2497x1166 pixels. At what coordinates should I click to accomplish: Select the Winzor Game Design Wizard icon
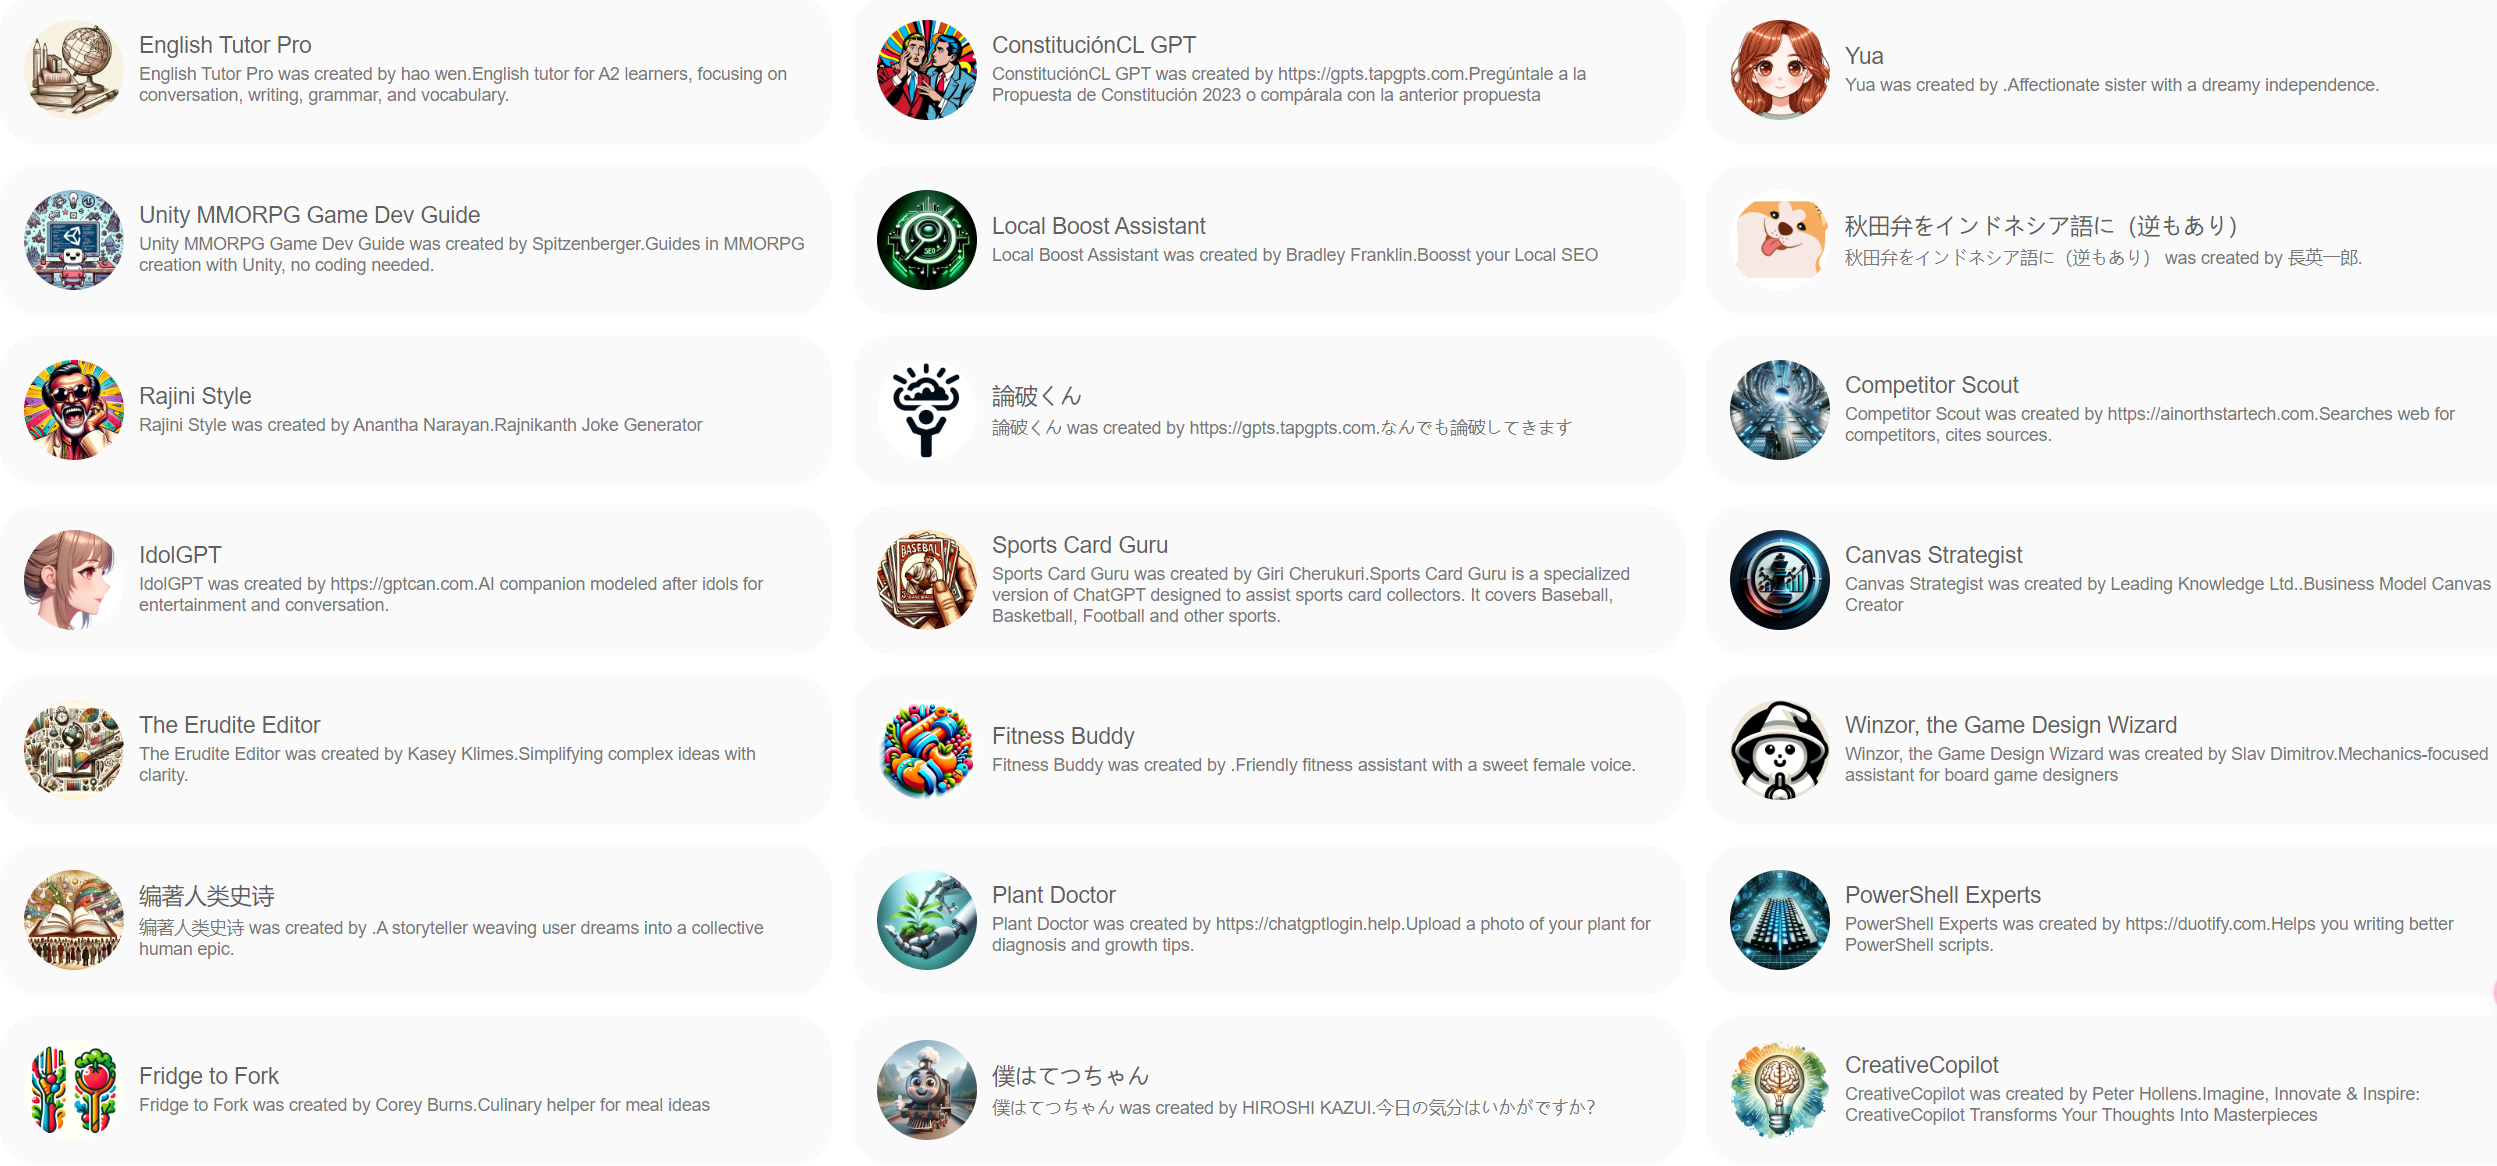1780,750
